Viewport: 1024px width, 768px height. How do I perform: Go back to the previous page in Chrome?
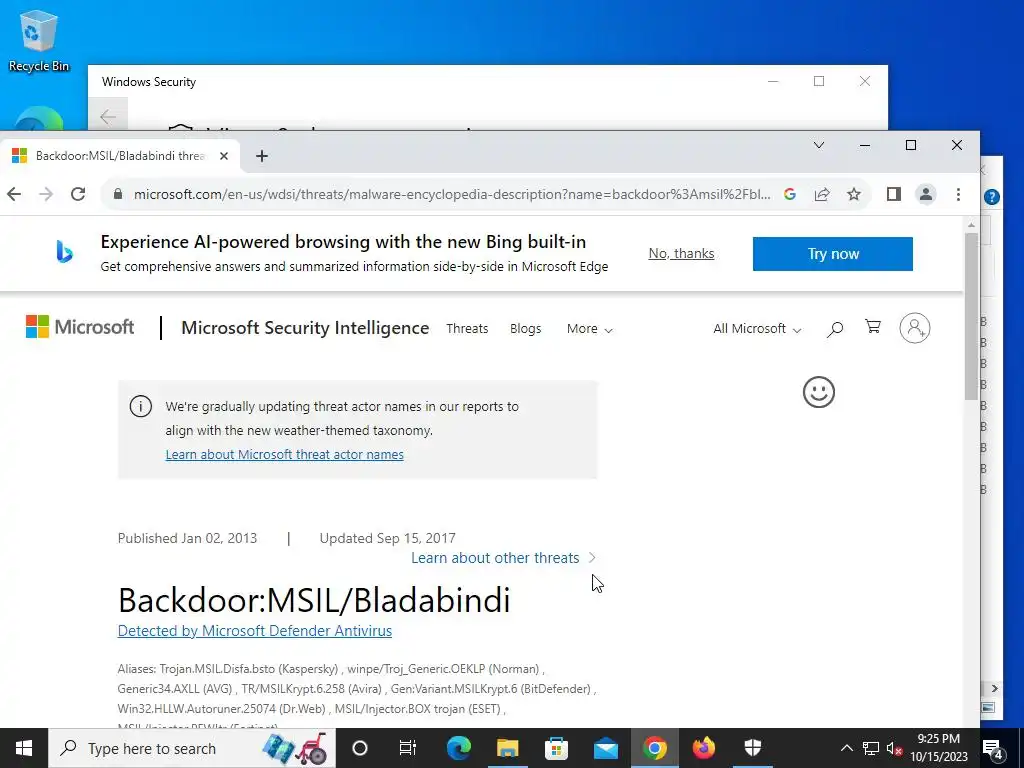[14, 194]
